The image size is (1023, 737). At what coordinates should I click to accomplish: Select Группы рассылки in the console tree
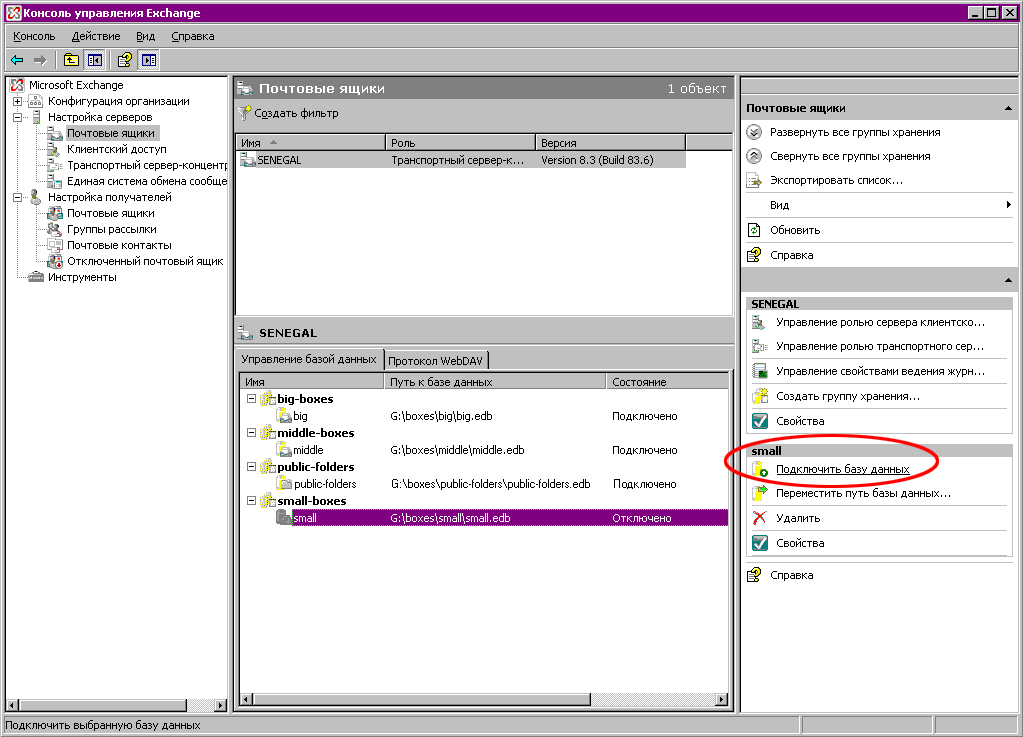[x=111, y=229]
